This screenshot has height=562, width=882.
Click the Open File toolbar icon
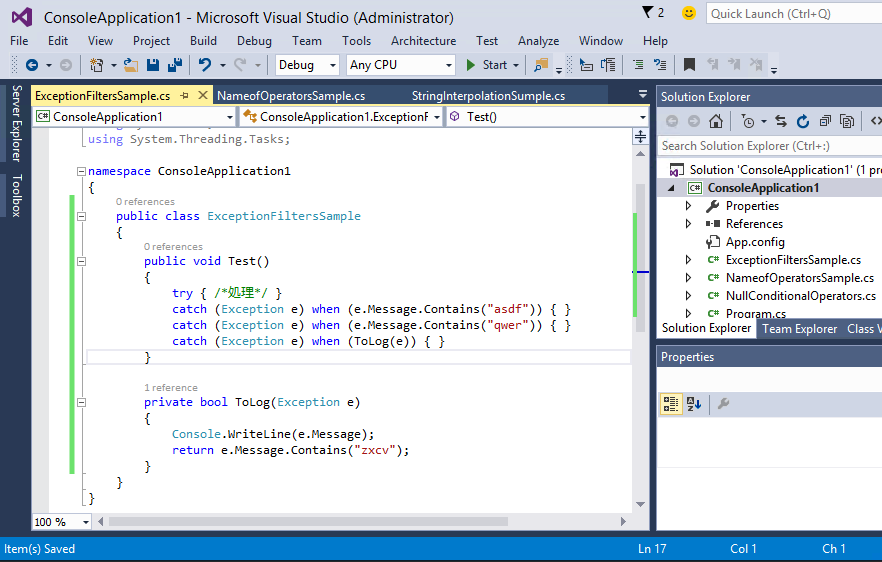pos(130,65)
